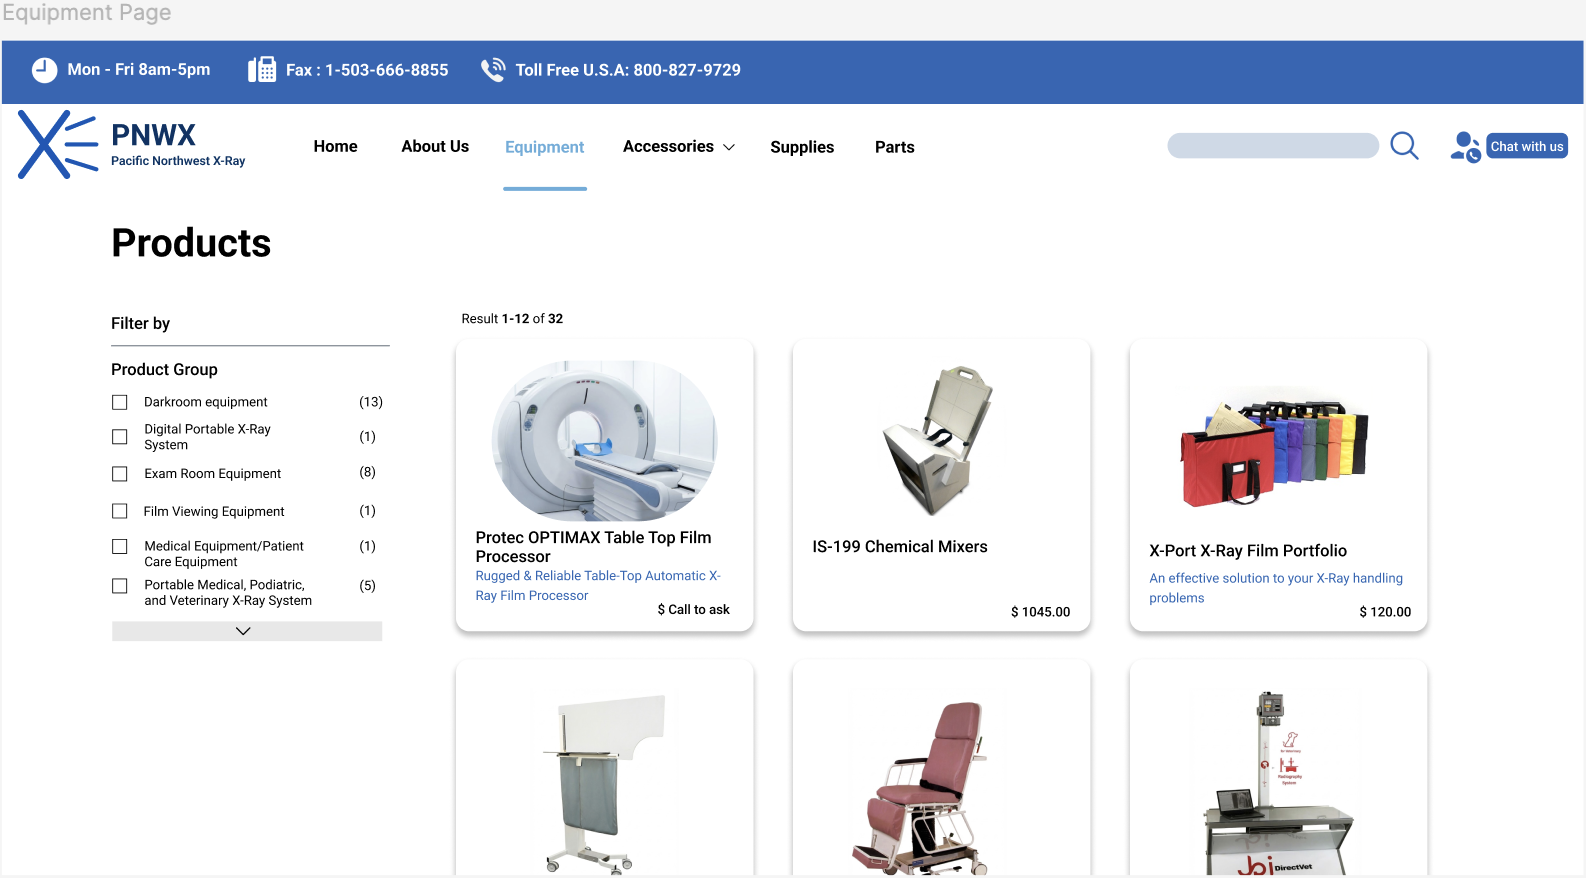Image resolution: width=1586 pixels, height=878 pixels.
Task: Open the IS-199 Chemical Mixers product
Action: coord(899,546)
